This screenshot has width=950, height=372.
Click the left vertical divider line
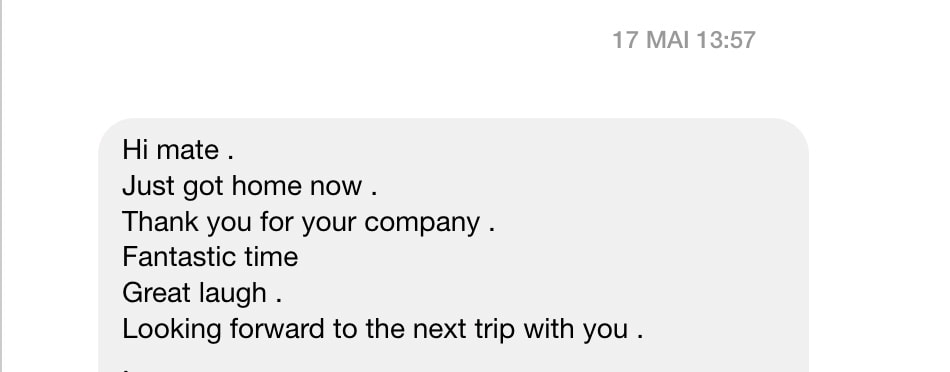pyautogui.click(x=1, y=186)
